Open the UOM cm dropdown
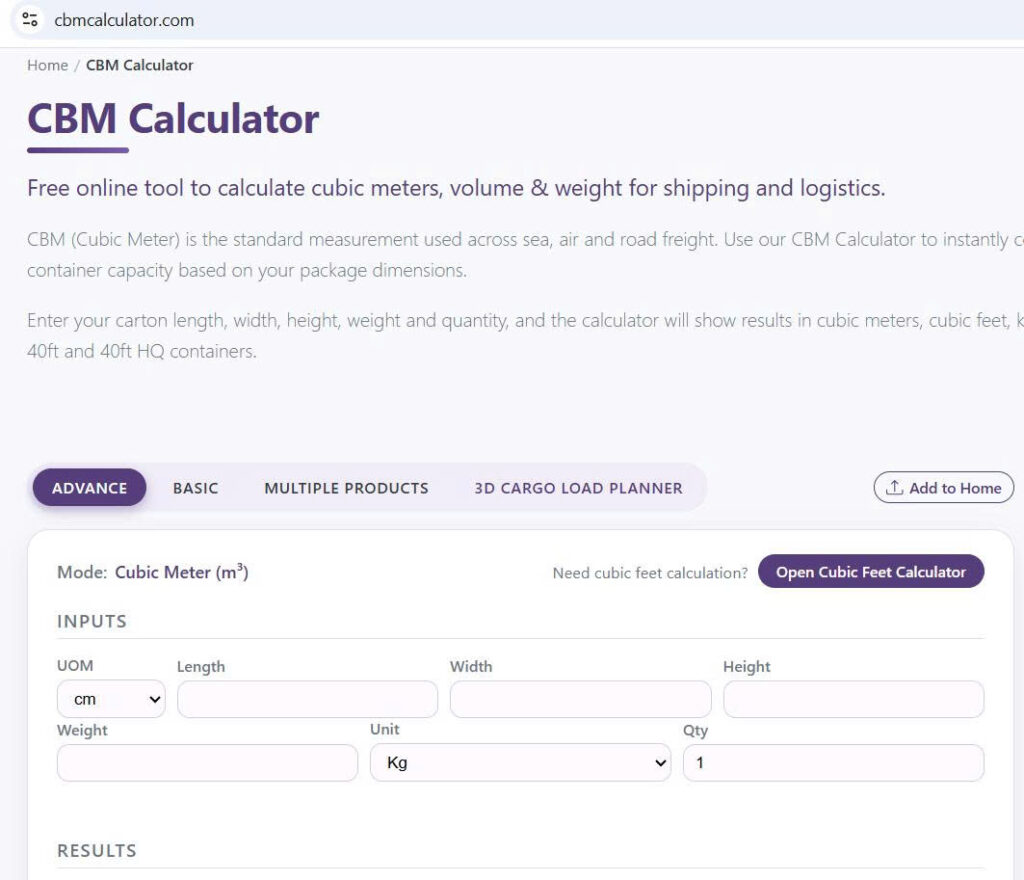The height and width of the screenshot is (880, 1024). pyautogui.click(x=111, y=699)
